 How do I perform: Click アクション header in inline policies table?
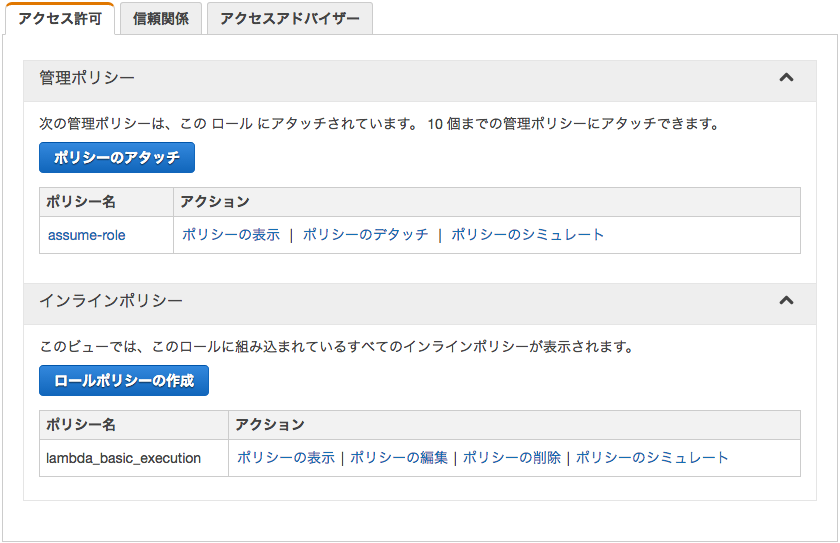[x=270, y=425]
